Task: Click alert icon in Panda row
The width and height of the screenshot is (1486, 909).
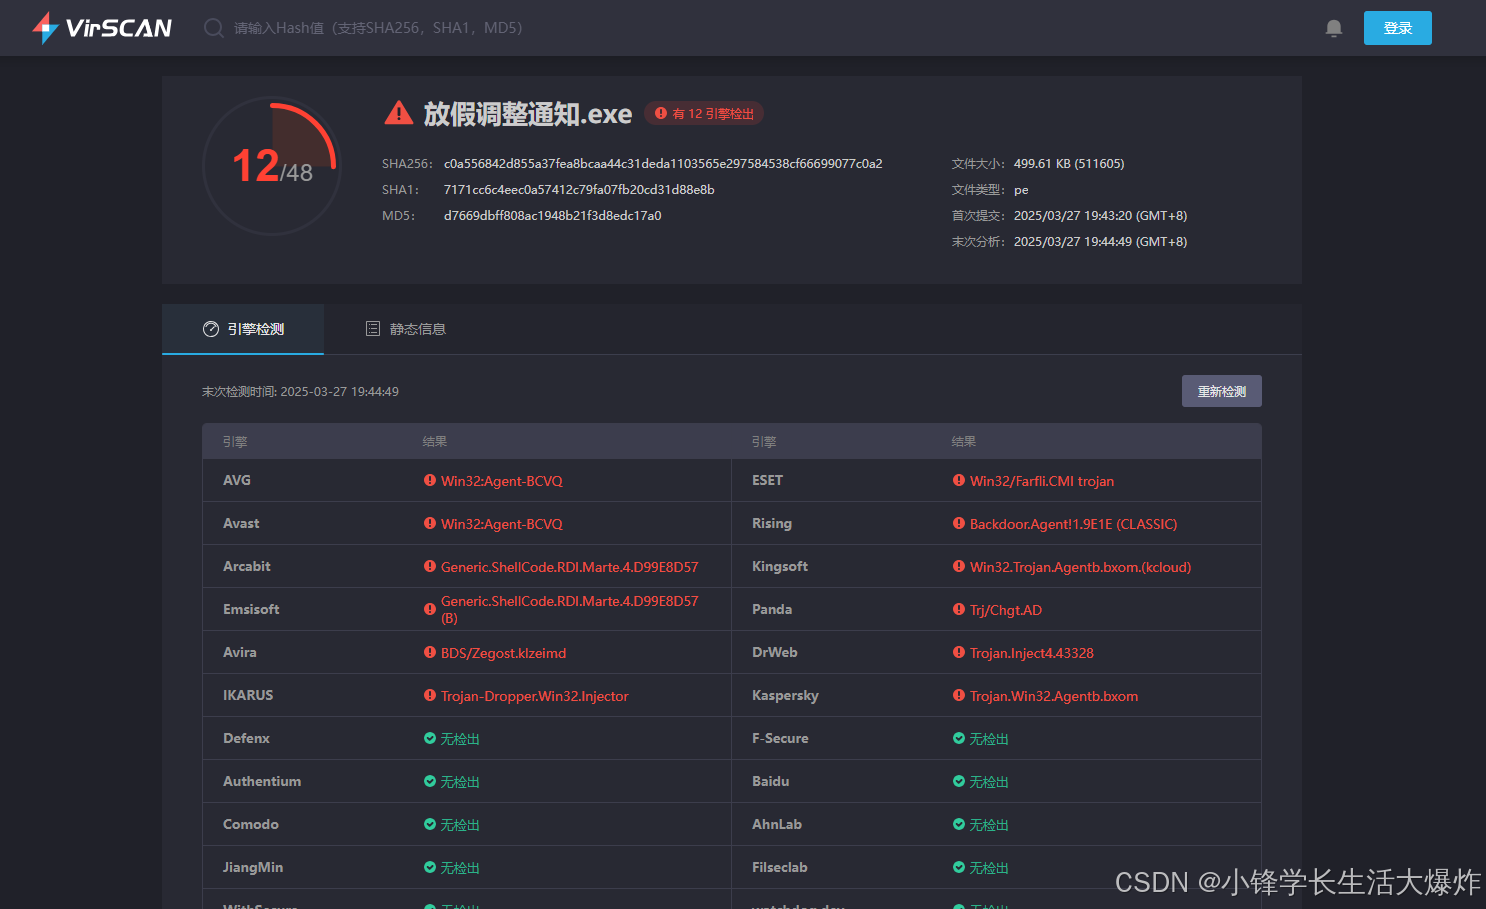Action: click(x=959, y=609)
